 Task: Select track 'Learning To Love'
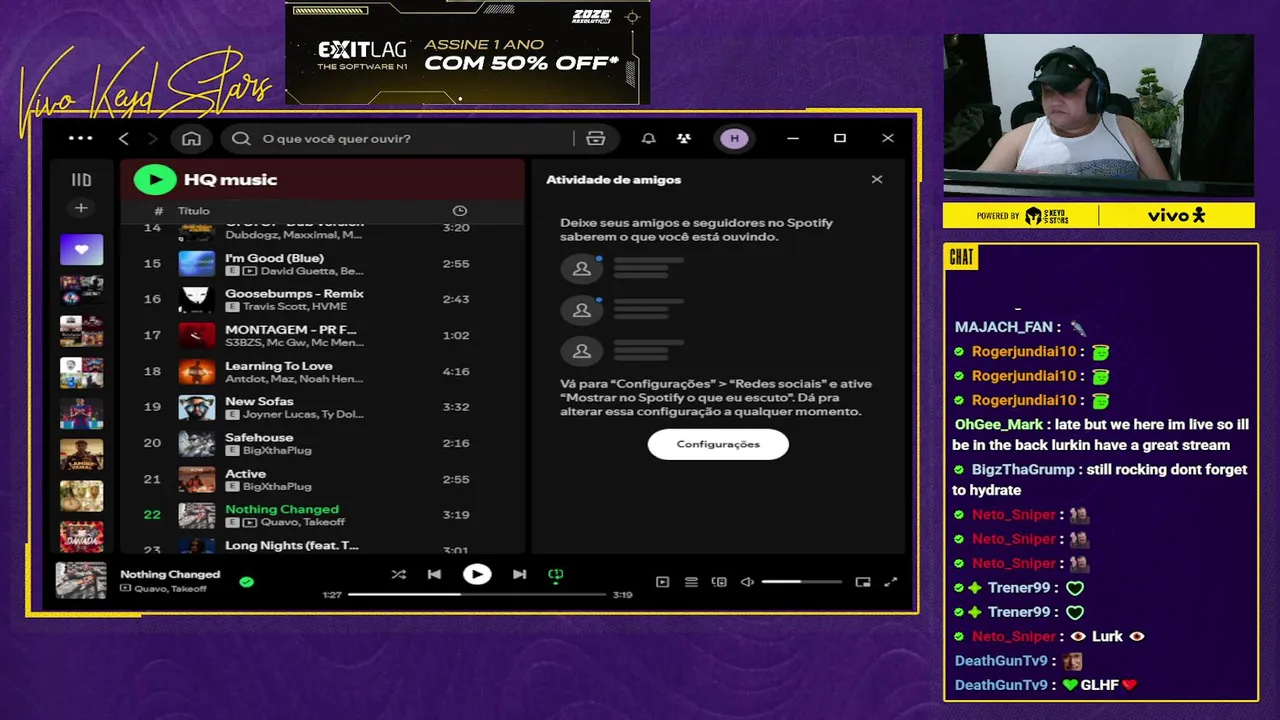pyautogui.click(x=322, y=371)
